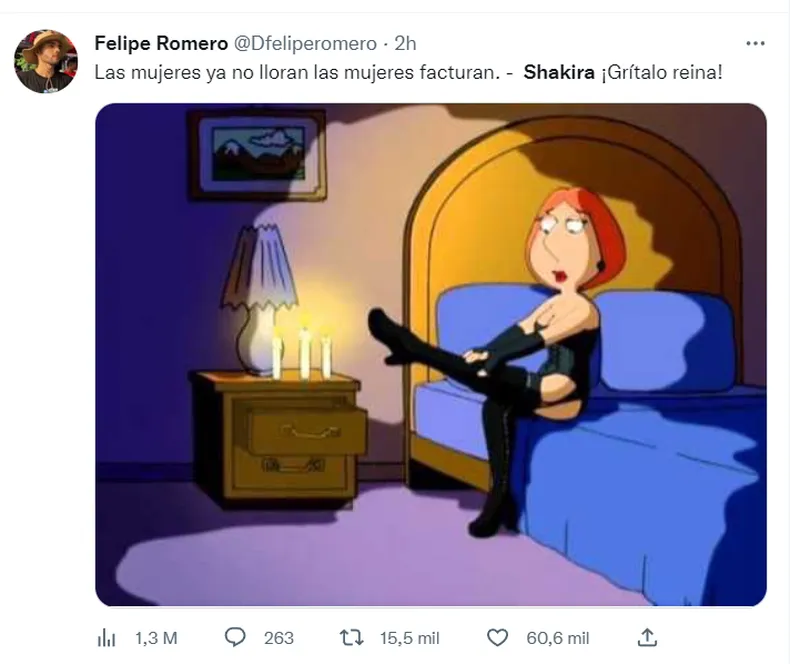Click the 1,3 M views count

pyautogui.click(x=156, y=638)
